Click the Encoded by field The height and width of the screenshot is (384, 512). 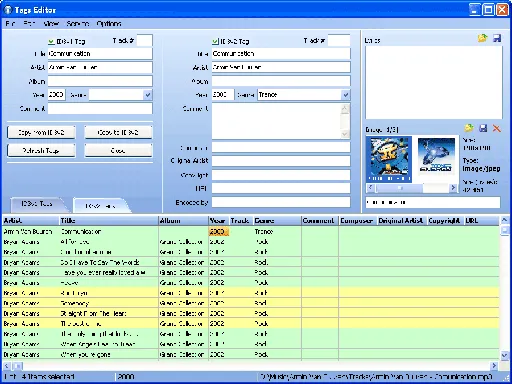[281, 202]
